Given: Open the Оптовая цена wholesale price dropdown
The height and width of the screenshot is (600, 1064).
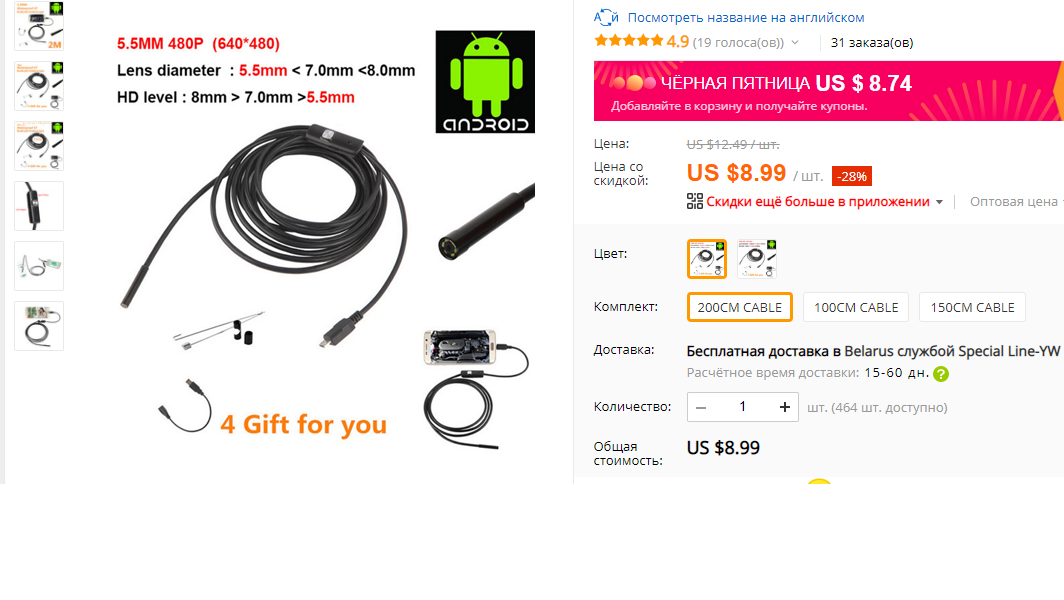Looking at the screenshot, I should [1016, 202].
